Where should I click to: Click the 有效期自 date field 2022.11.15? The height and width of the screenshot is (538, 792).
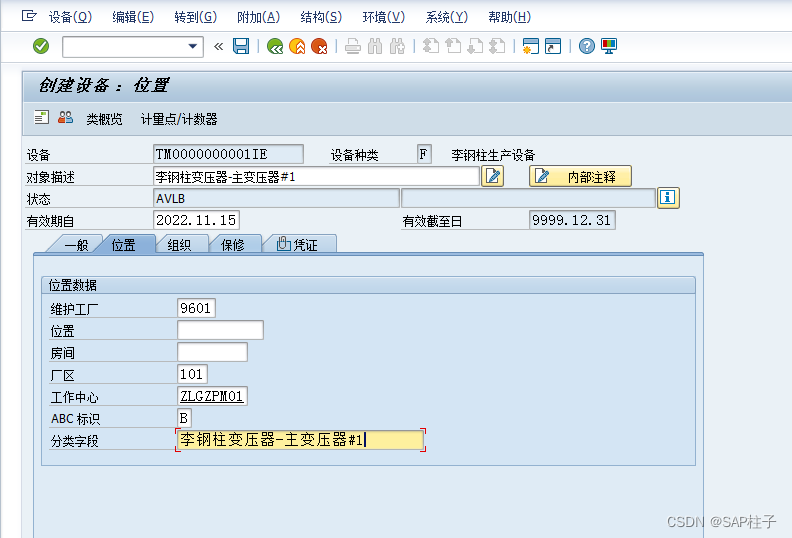click(x=196, y=220)
